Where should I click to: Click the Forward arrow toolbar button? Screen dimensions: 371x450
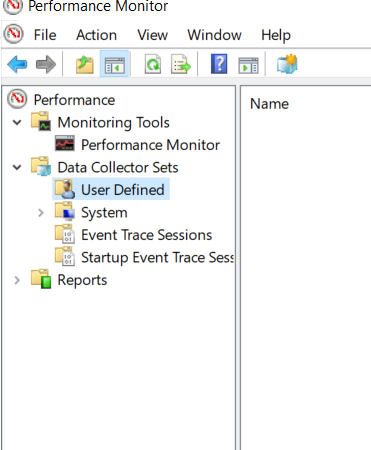click(x=46, y=64)
